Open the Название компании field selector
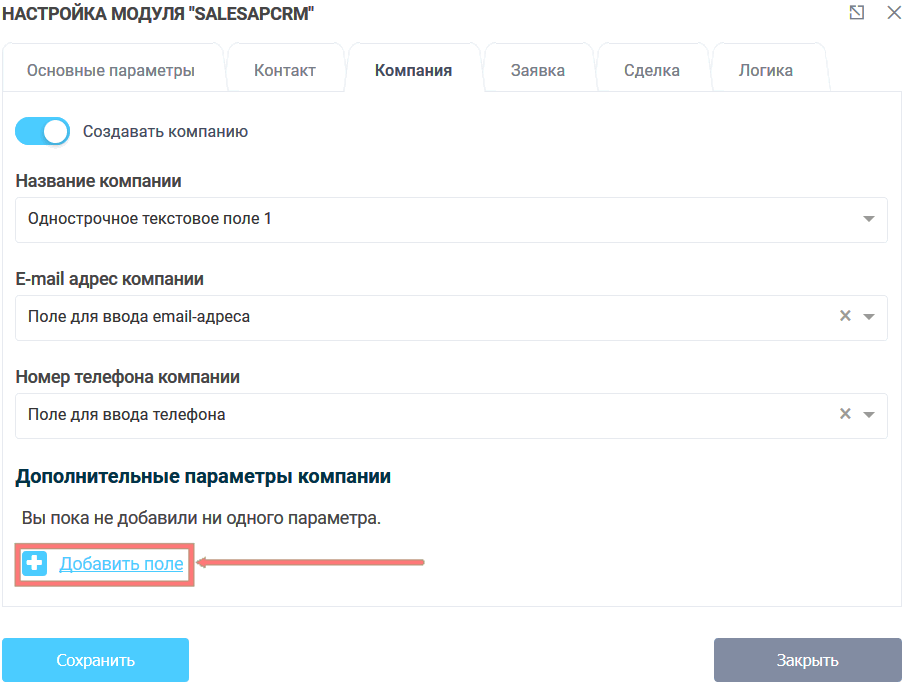The width and height of the screenshot is (904, 684). (x=450, y=220)
